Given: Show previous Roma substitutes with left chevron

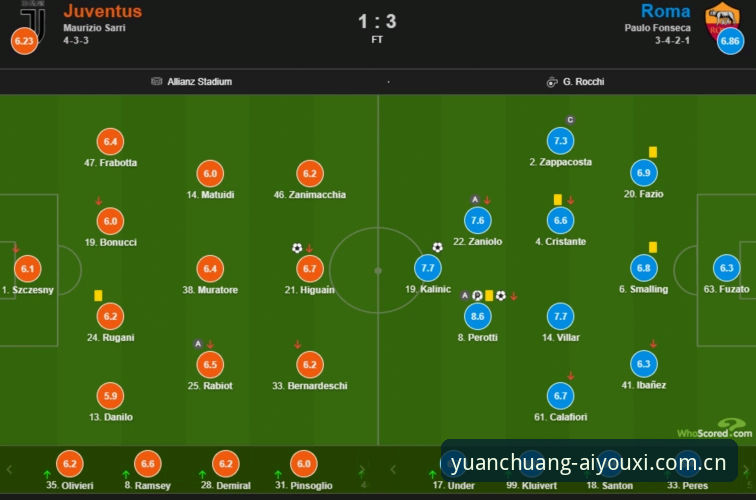Looking at the screenshot, I should (x=393, y=469).
